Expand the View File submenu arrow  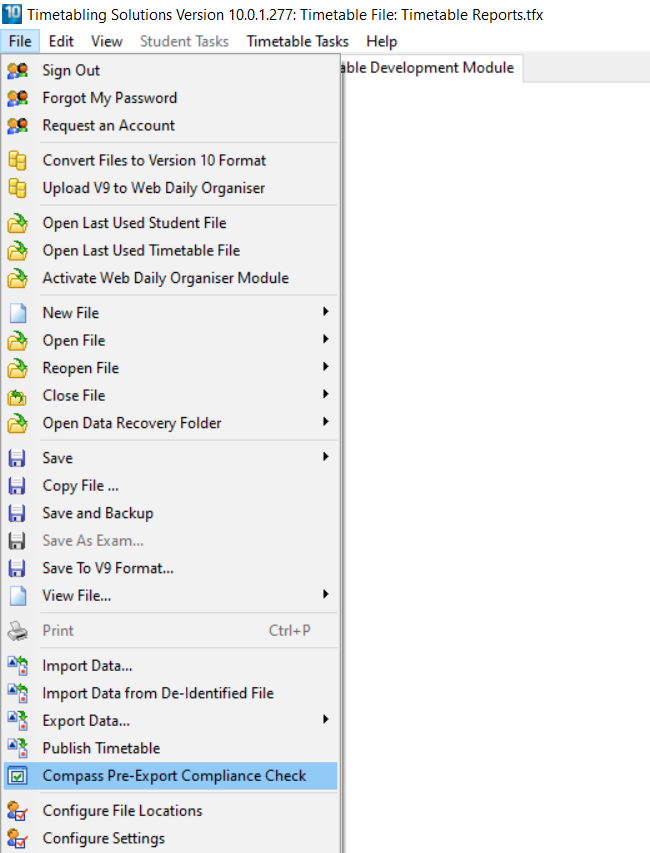pyautogui.click(x=325, y=594)
